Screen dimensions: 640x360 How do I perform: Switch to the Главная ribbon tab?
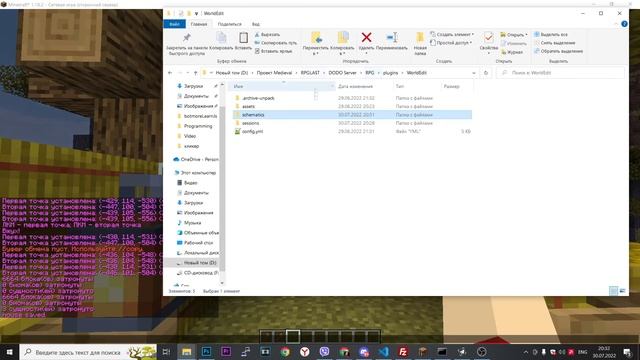coord(199,24)
